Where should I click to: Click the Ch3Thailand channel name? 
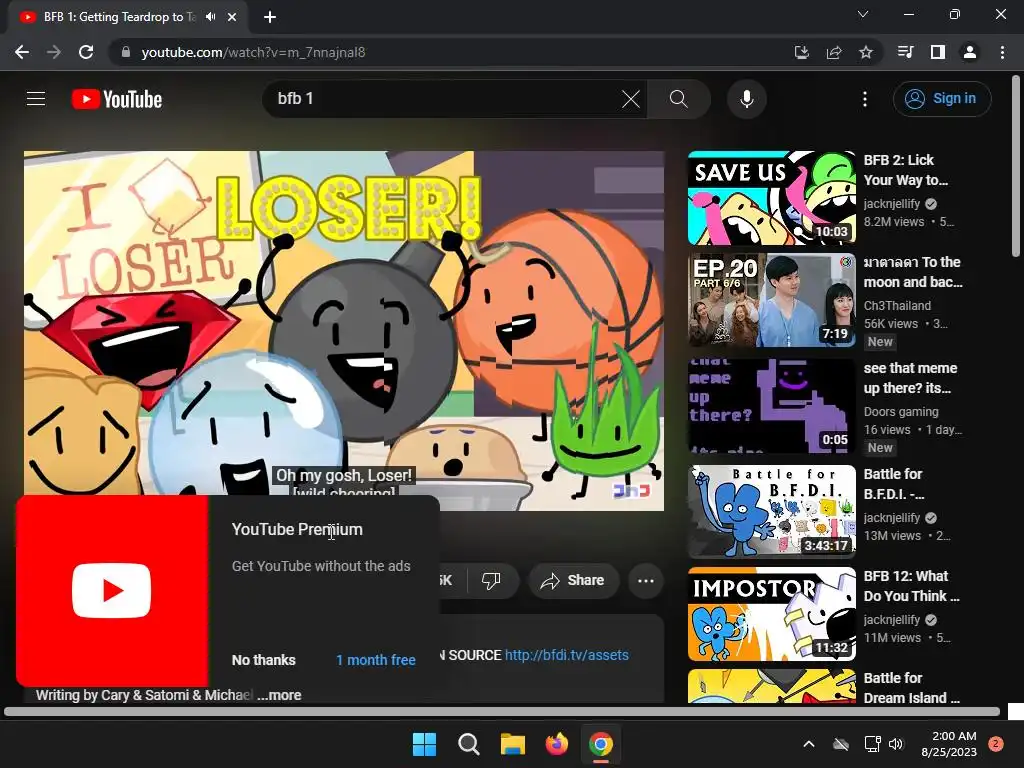click(x=897, y=306)
